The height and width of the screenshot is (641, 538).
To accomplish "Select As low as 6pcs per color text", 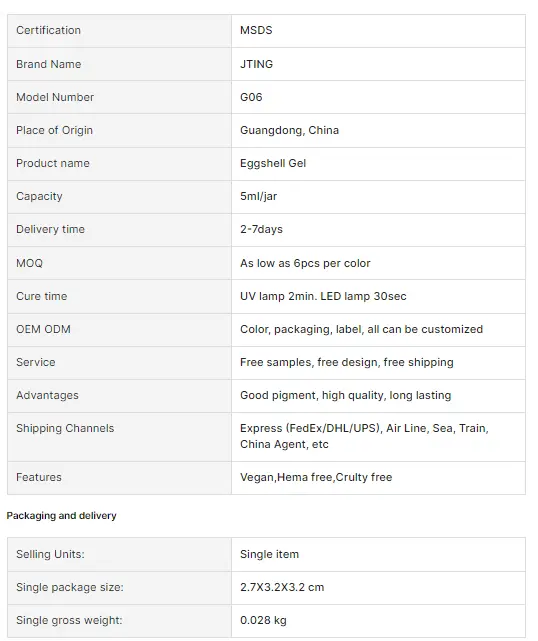I will [x=305, y=263].
